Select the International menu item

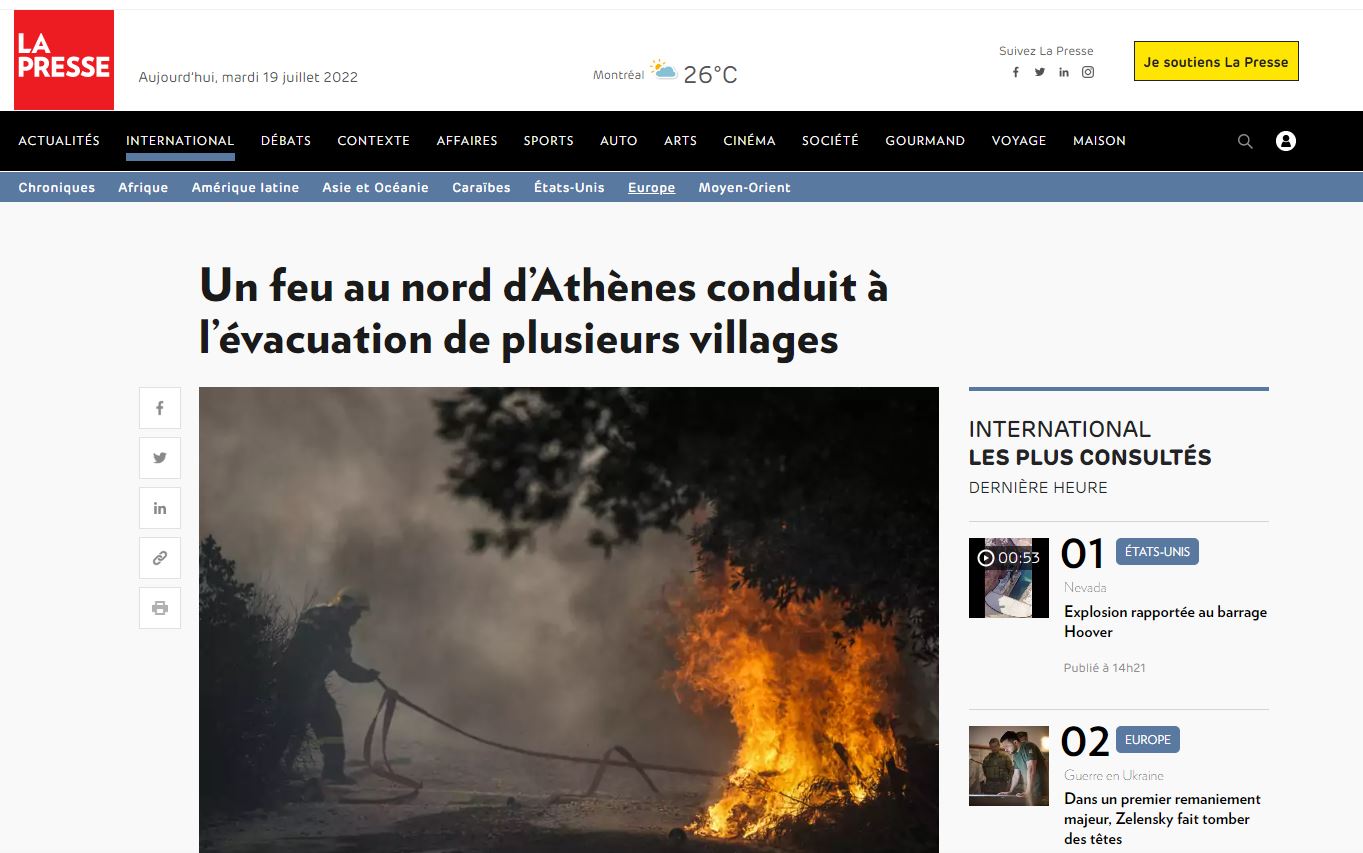[180, 141]
